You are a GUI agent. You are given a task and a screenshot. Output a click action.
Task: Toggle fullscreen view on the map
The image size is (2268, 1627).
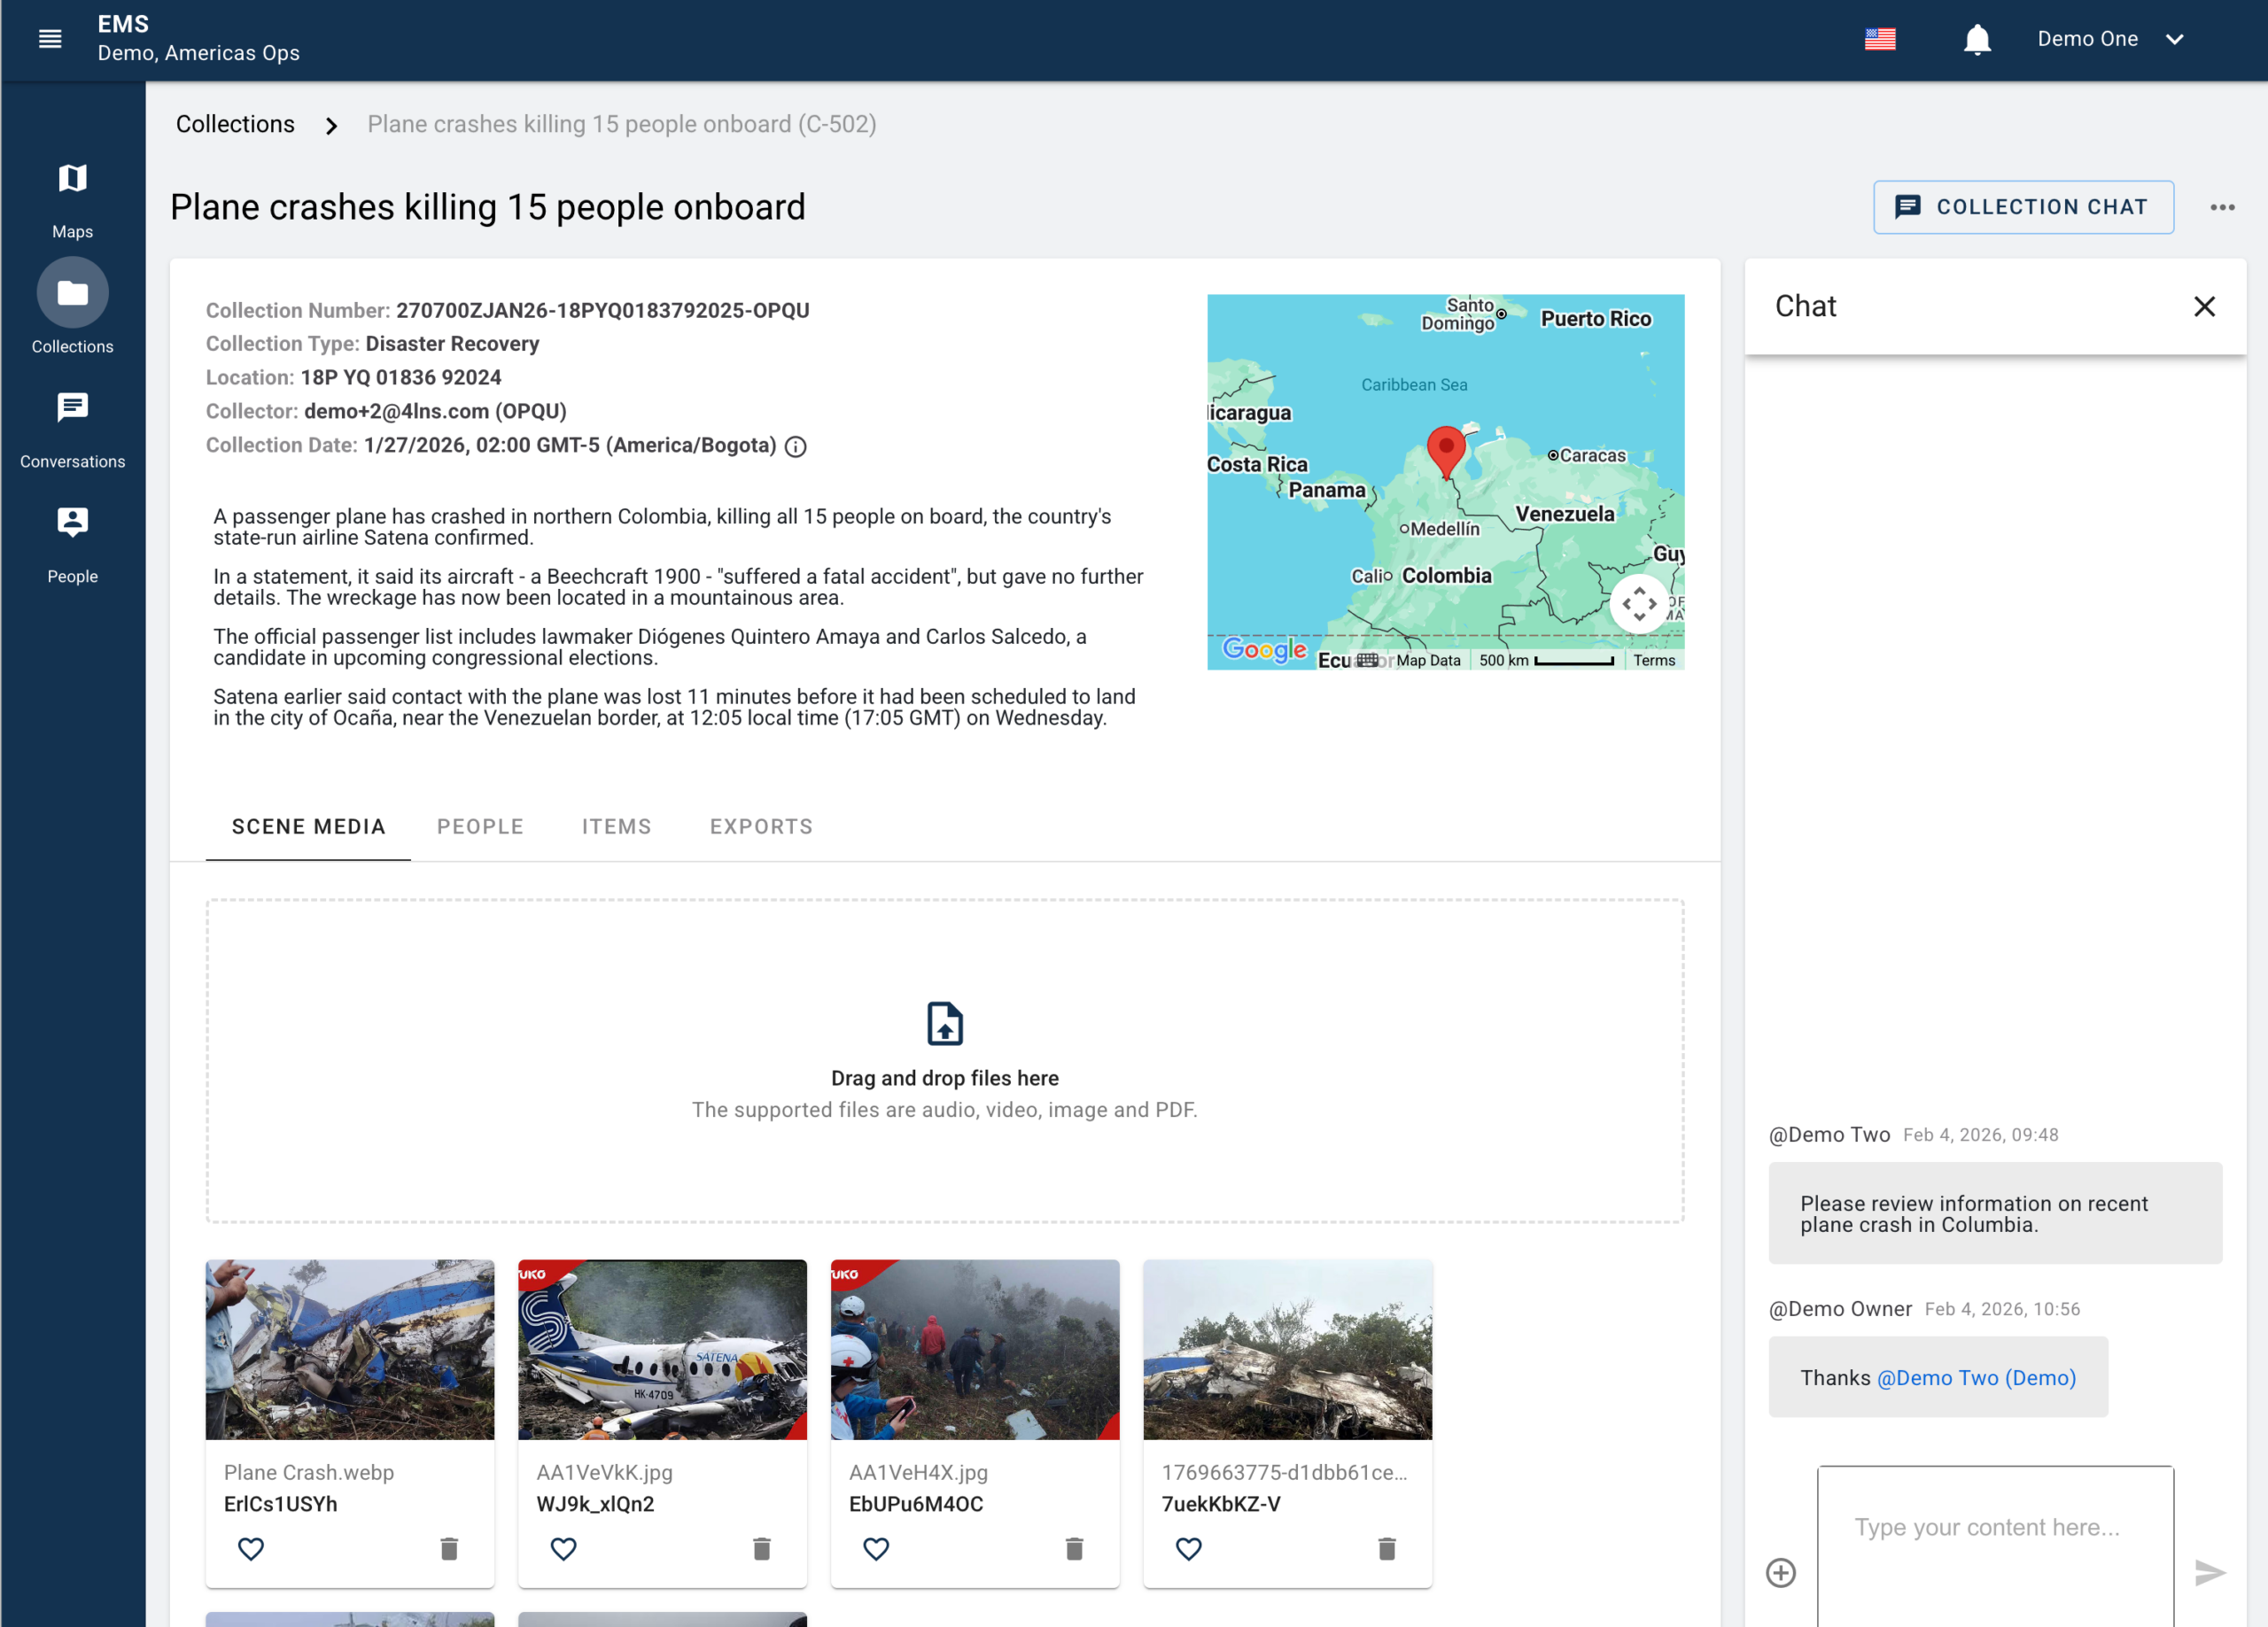pos(1638,603)
